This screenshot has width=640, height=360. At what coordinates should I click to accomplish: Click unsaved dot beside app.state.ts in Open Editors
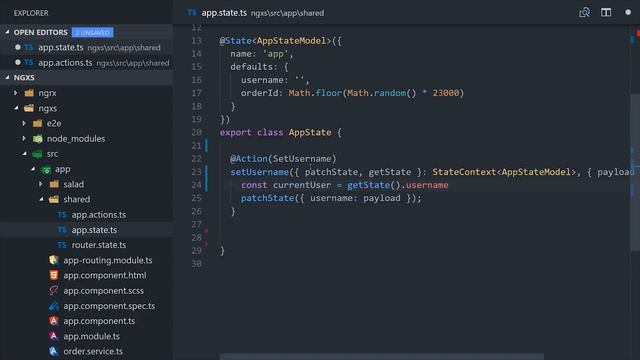tap(18, 47)
